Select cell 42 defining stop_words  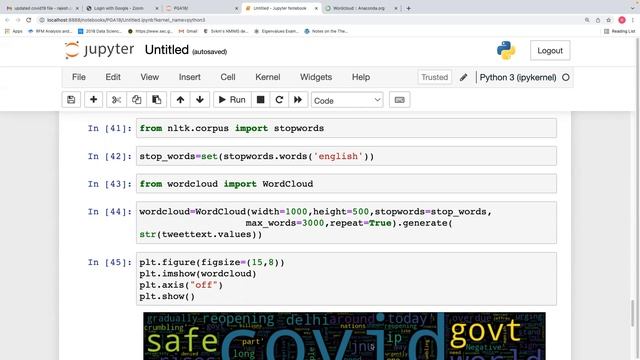346,156
